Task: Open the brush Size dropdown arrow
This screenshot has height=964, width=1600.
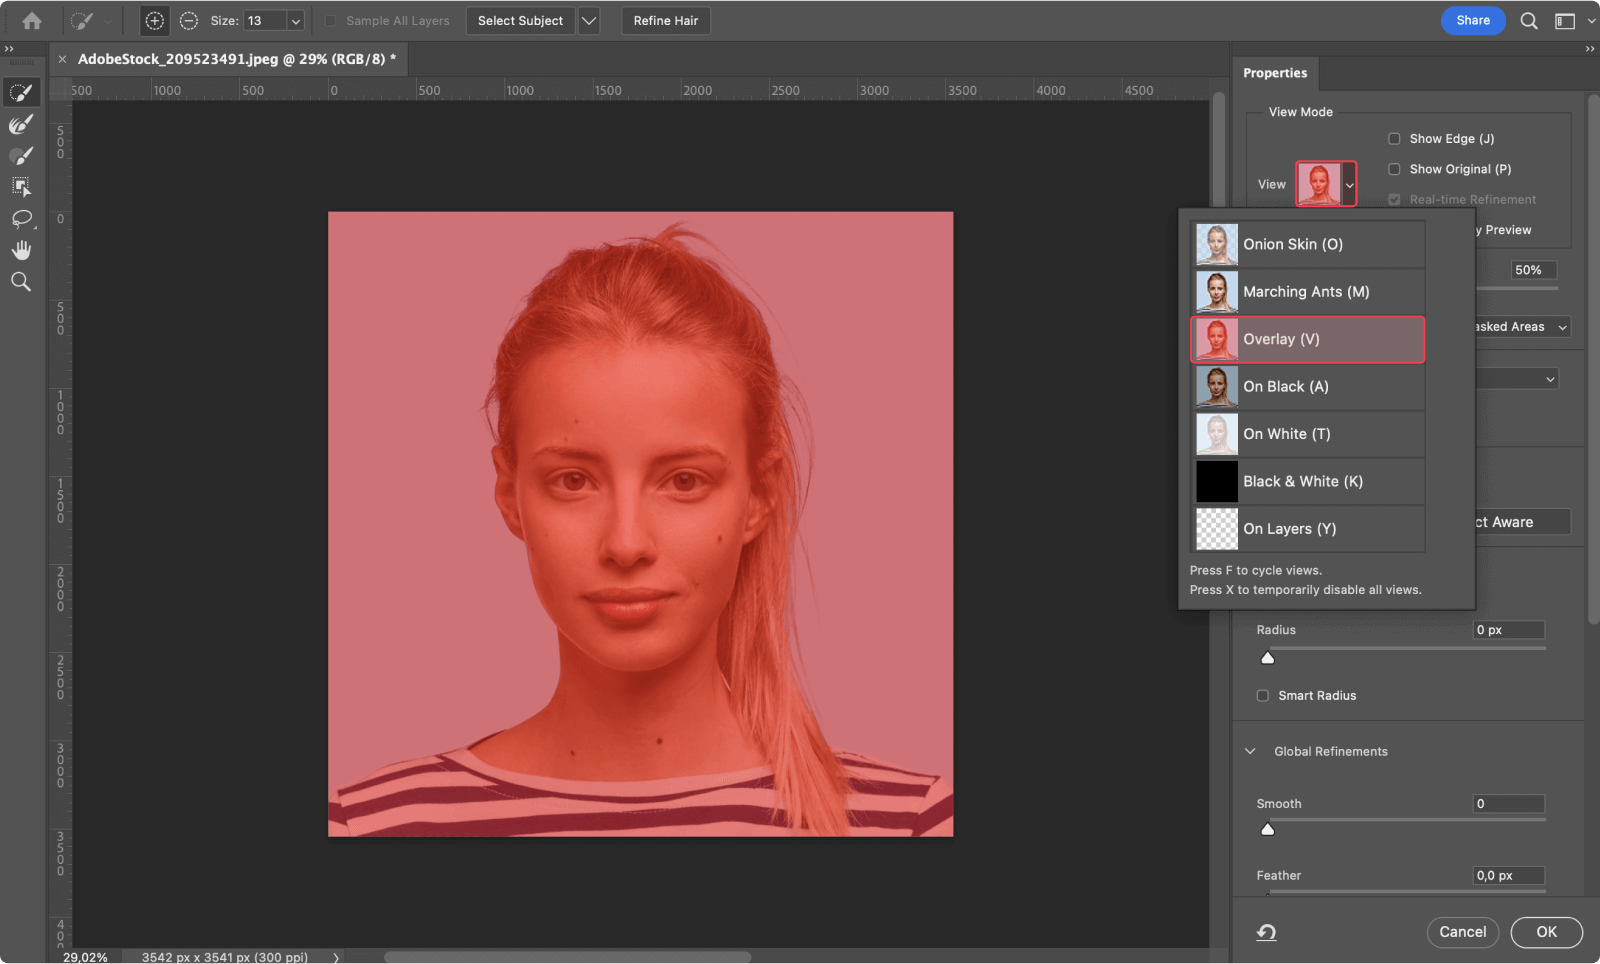Action: (x=295, y=21)
